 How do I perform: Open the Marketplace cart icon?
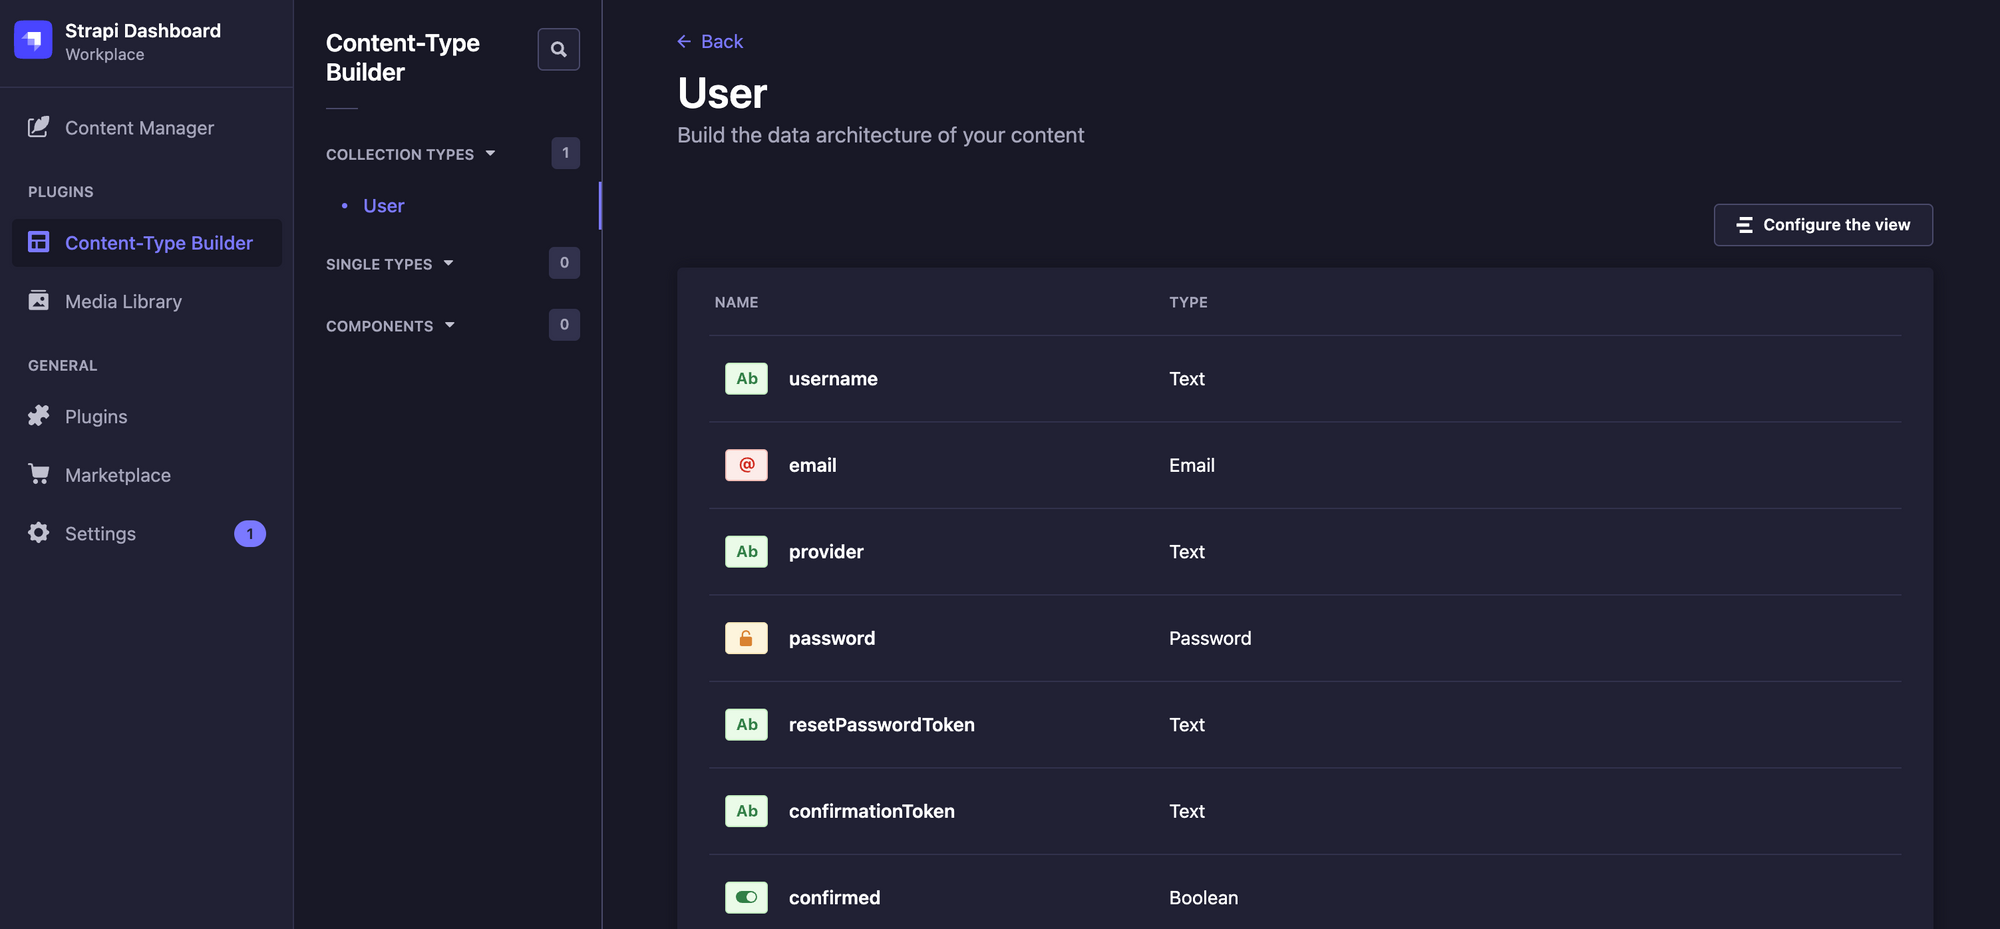pos(38,474)
